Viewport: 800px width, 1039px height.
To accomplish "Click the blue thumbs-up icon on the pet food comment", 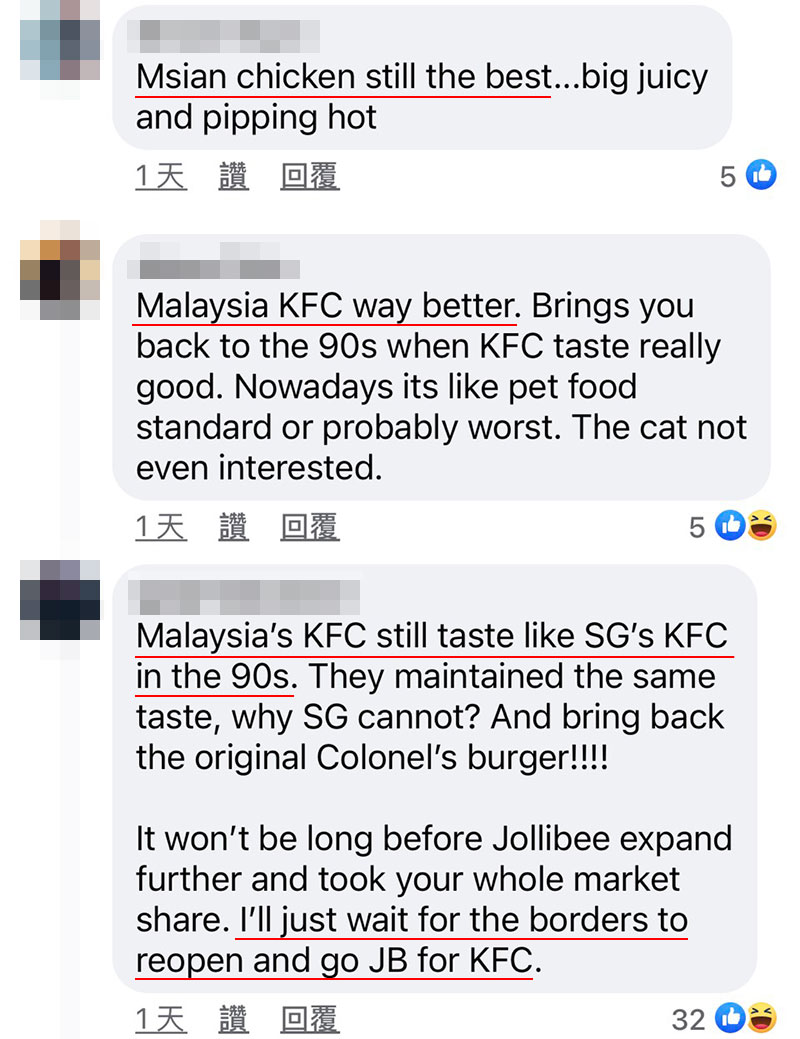I will coord(730,525).
